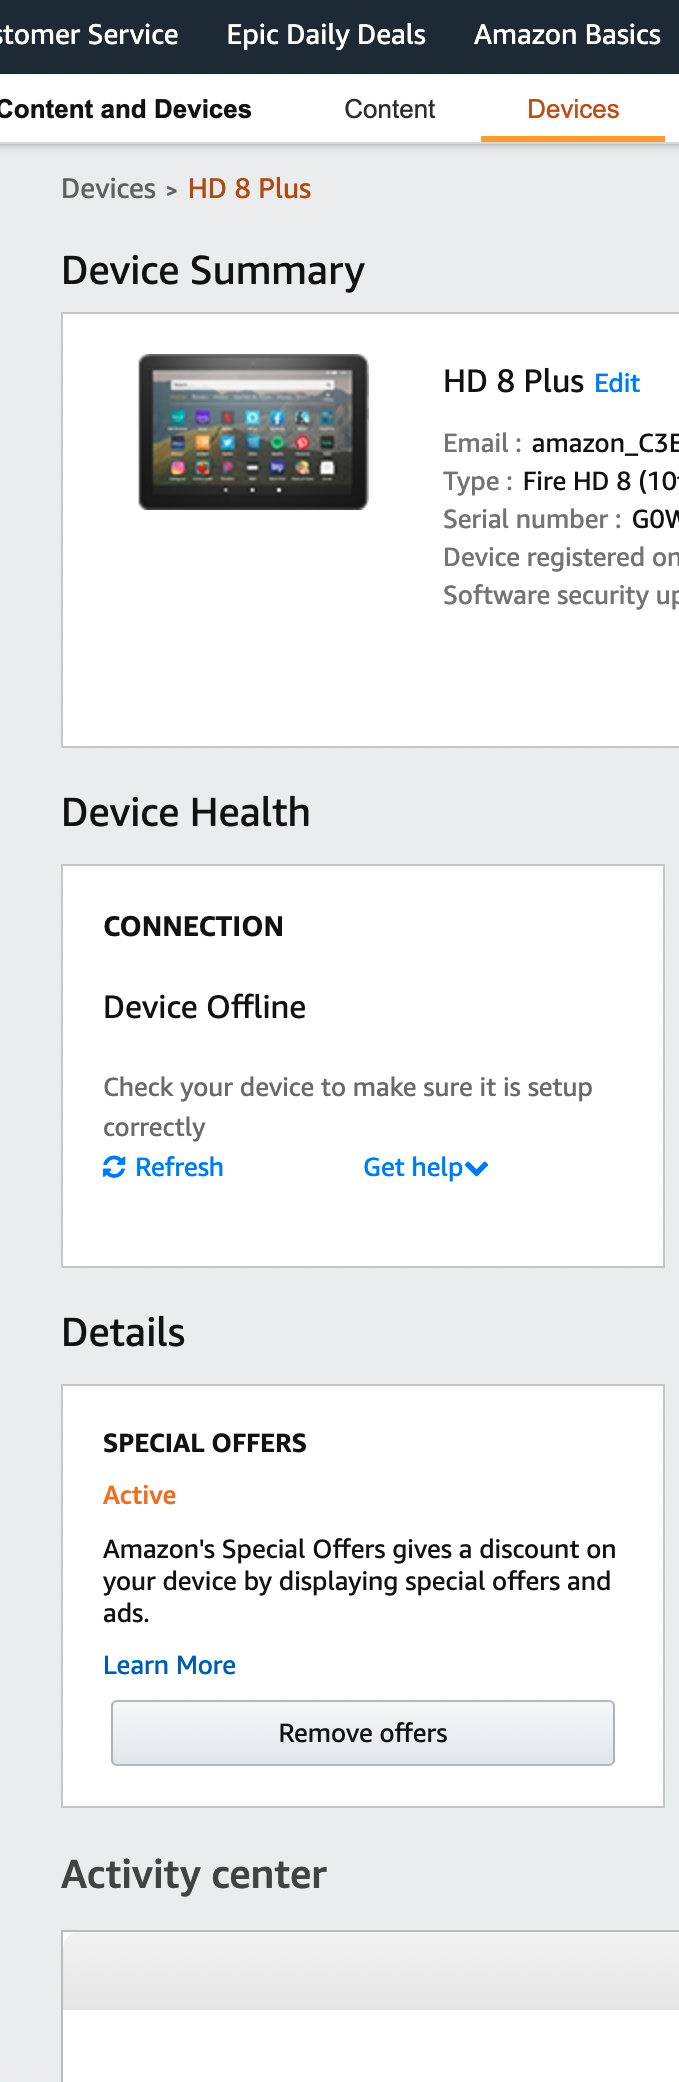Click the Get help chevron arrow

(477, 1169)
